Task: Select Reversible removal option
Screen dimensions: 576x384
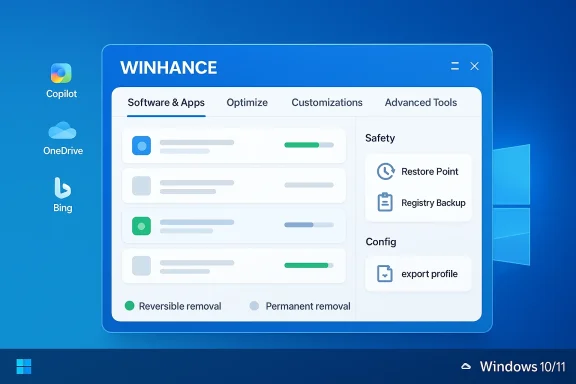Action: pos(173,306)
